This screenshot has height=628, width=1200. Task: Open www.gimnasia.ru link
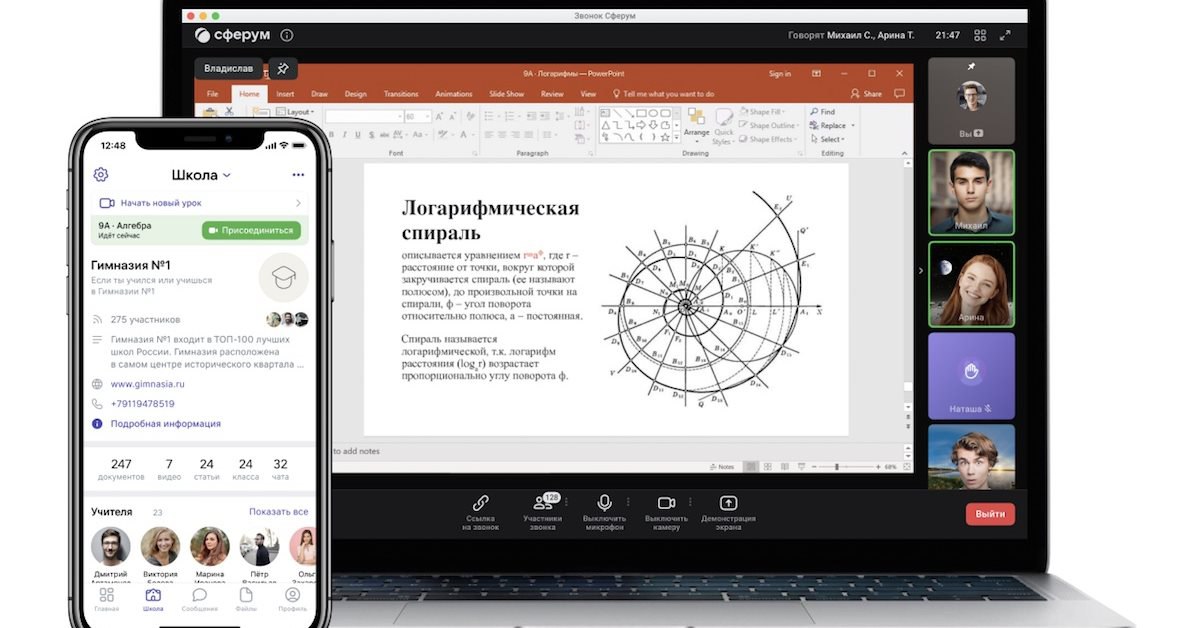(147, 384)
